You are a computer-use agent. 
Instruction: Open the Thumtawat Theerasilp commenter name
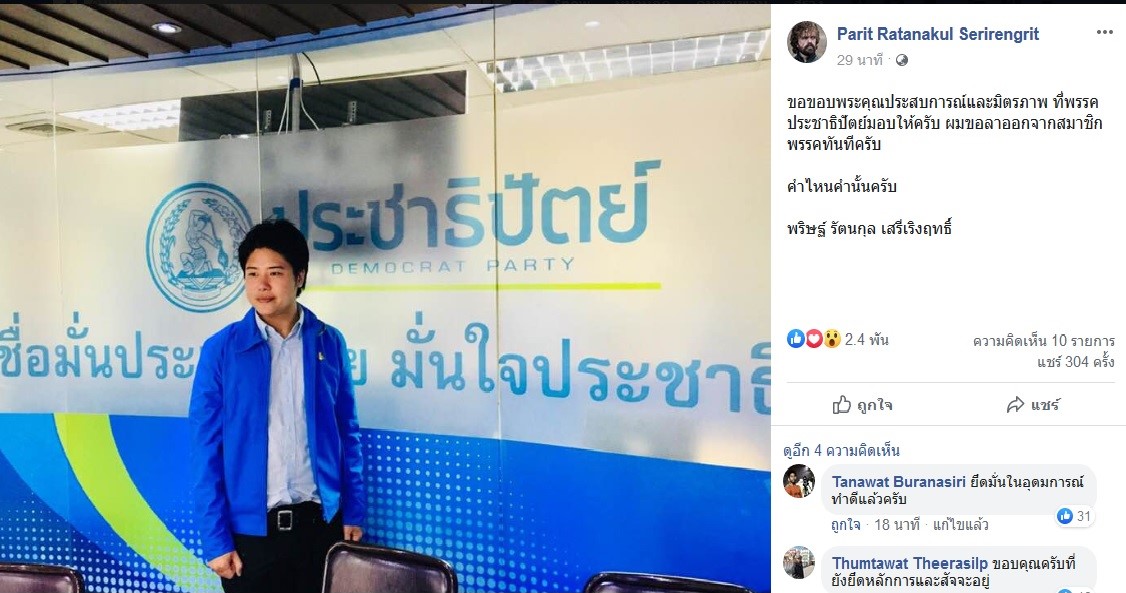coord(910,564)
